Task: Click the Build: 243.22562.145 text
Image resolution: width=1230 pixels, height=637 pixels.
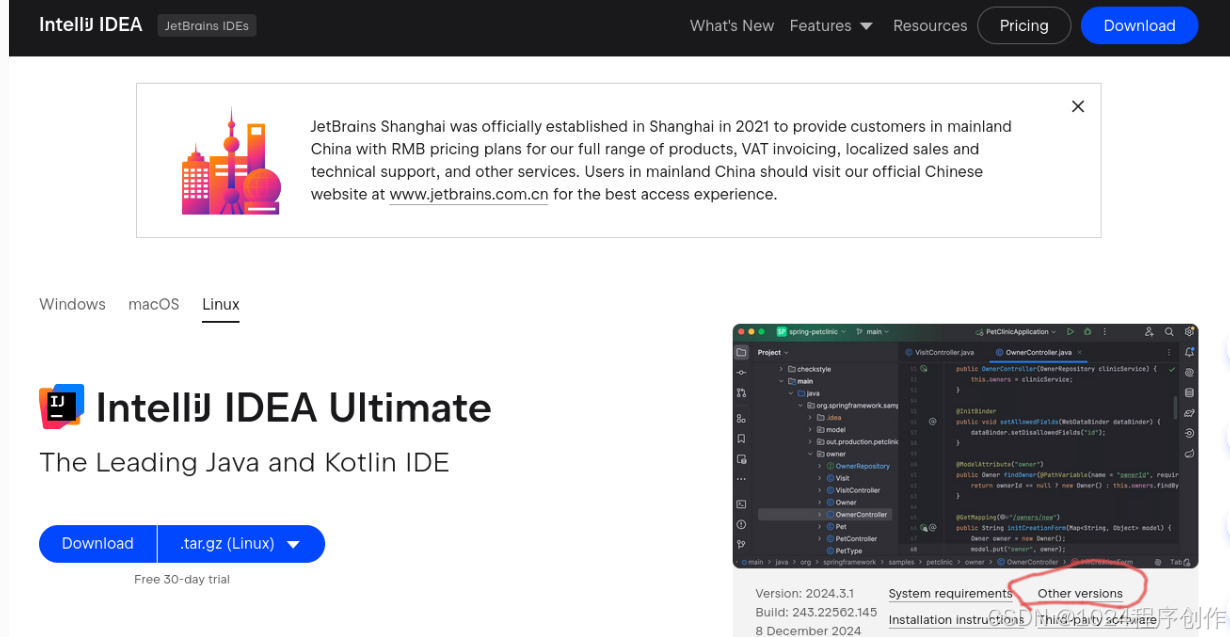Action: (816, 612)
